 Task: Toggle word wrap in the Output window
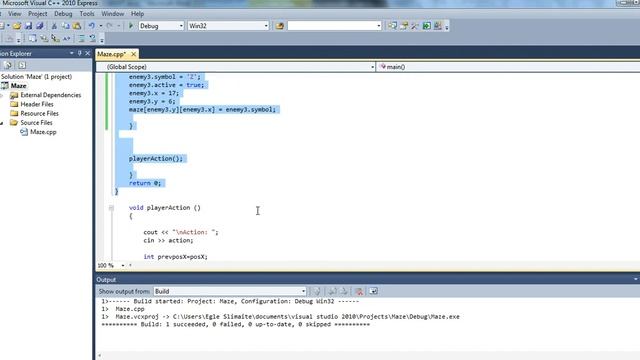(x=373, y=291)
